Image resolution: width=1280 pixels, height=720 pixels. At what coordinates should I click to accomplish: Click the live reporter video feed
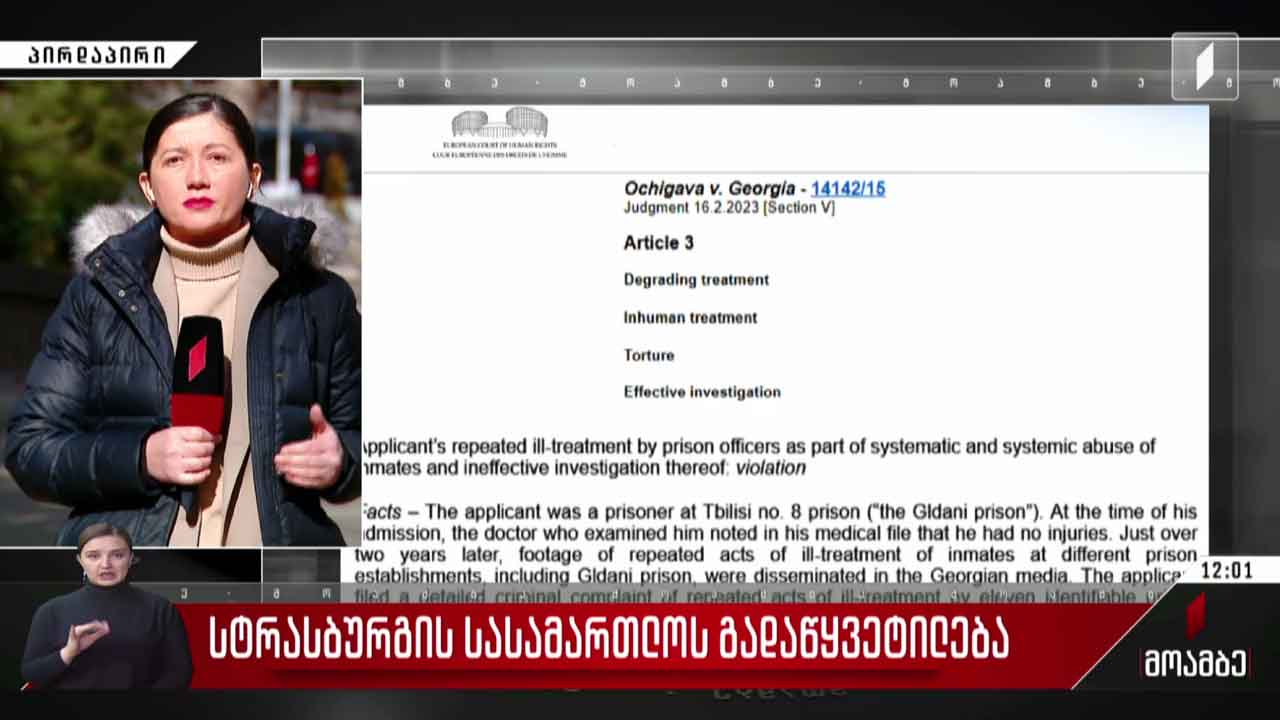pos(181,313)
